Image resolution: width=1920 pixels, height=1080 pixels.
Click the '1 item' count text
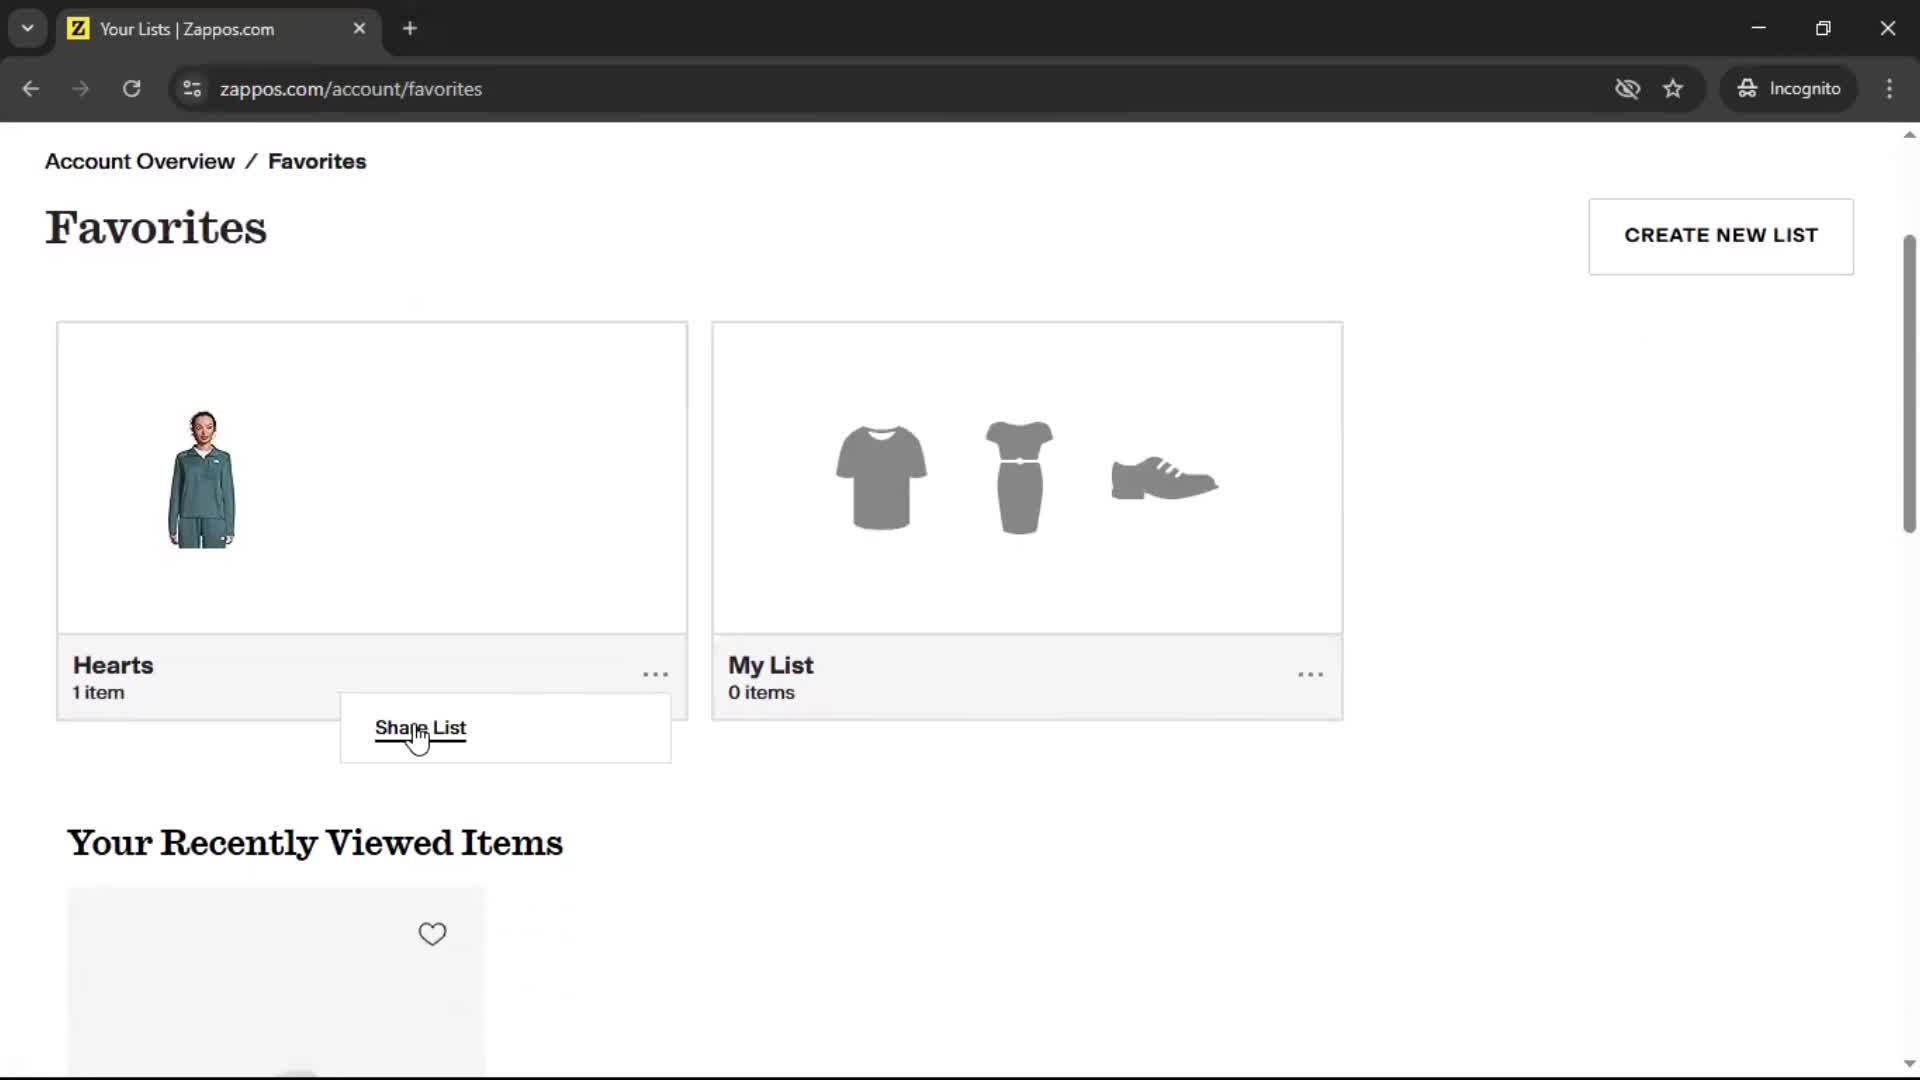tap(98, 693)
